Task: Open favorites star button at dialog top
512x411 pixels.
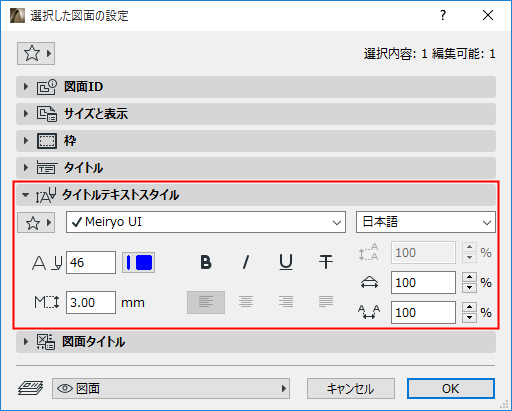Action: pyautogui.click(x=36, y=53)
